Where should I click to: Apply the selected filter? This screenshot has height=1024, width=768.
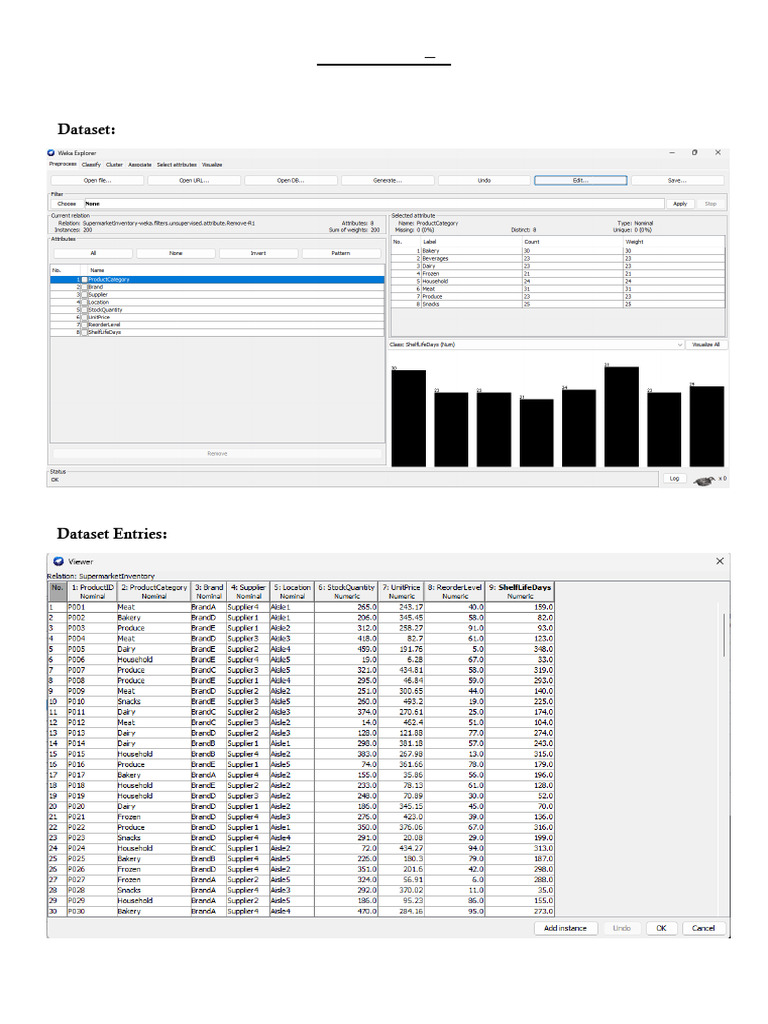pos(680,204)
